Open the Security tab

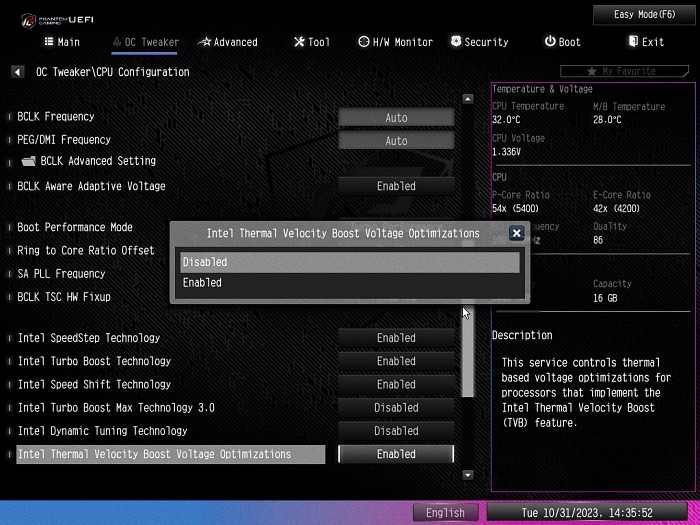(x=479, y=42)
